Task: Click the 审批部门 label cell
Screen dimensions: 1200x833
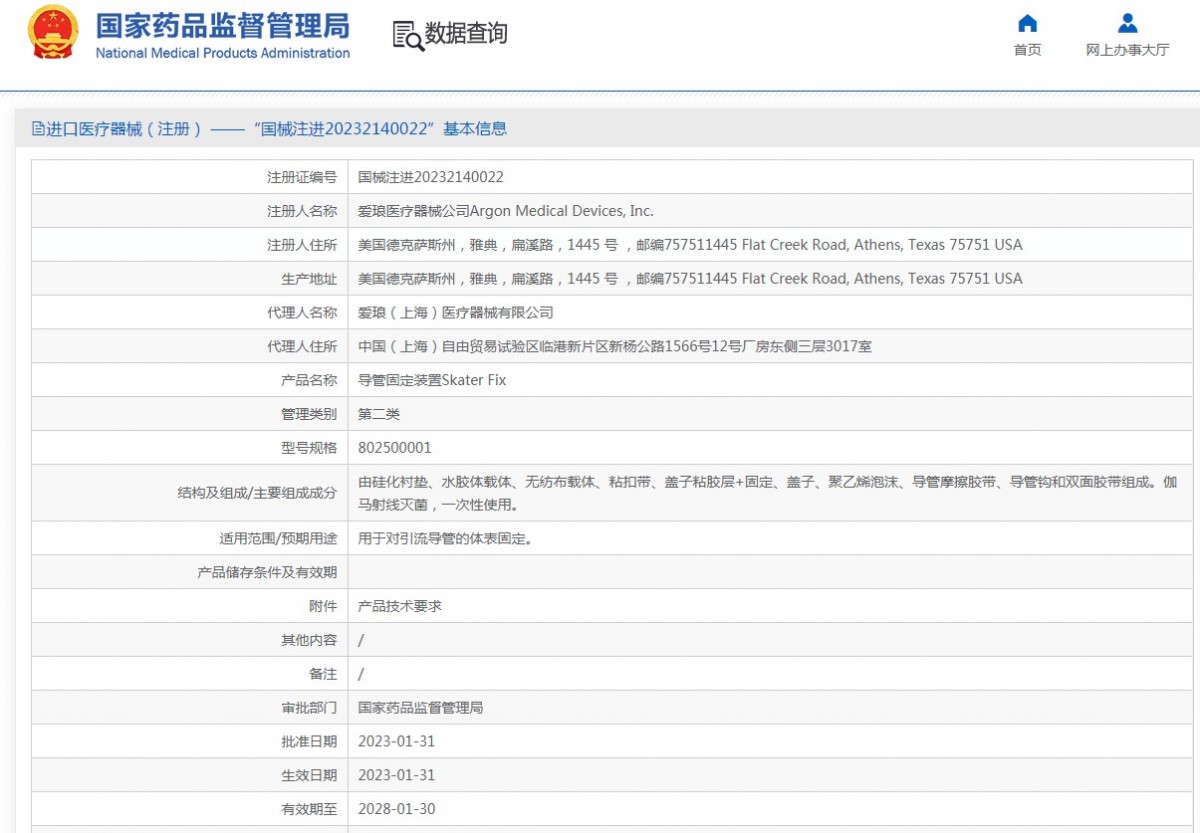Action: (x=190, y=708)
